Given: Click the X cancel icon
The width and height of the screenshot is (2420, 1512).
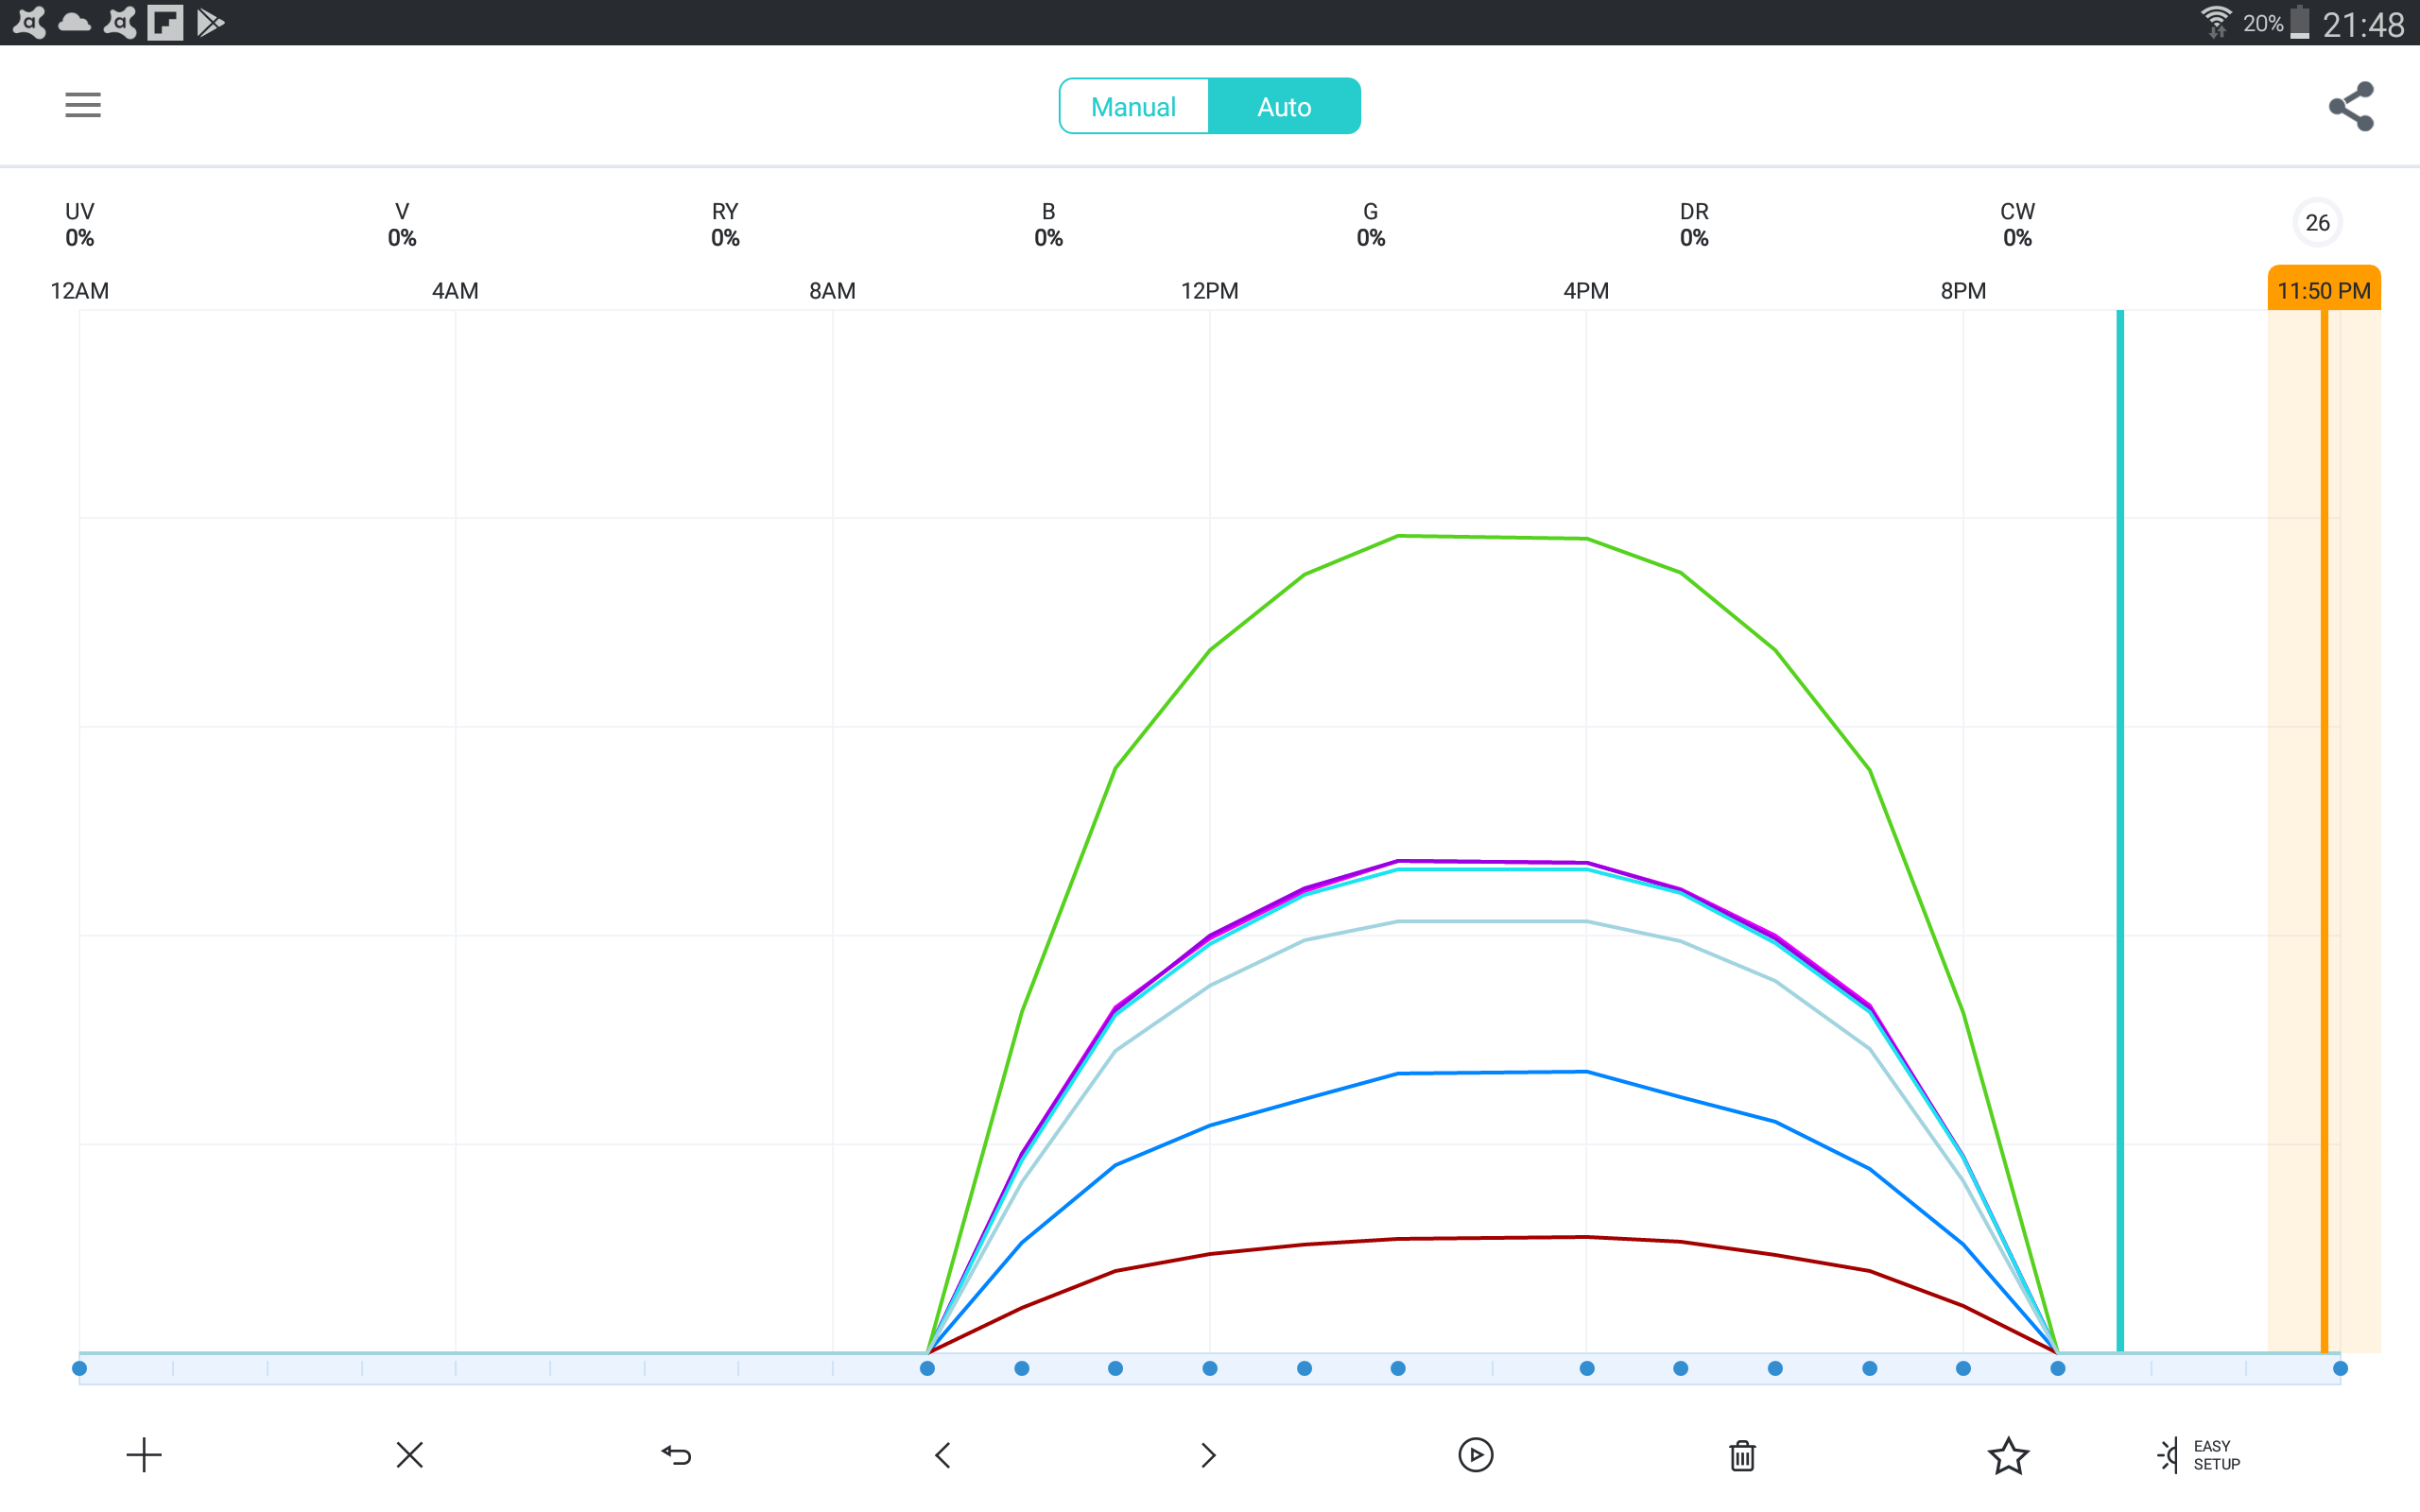Looking at the screenshot, I should tap(410, 1455).
